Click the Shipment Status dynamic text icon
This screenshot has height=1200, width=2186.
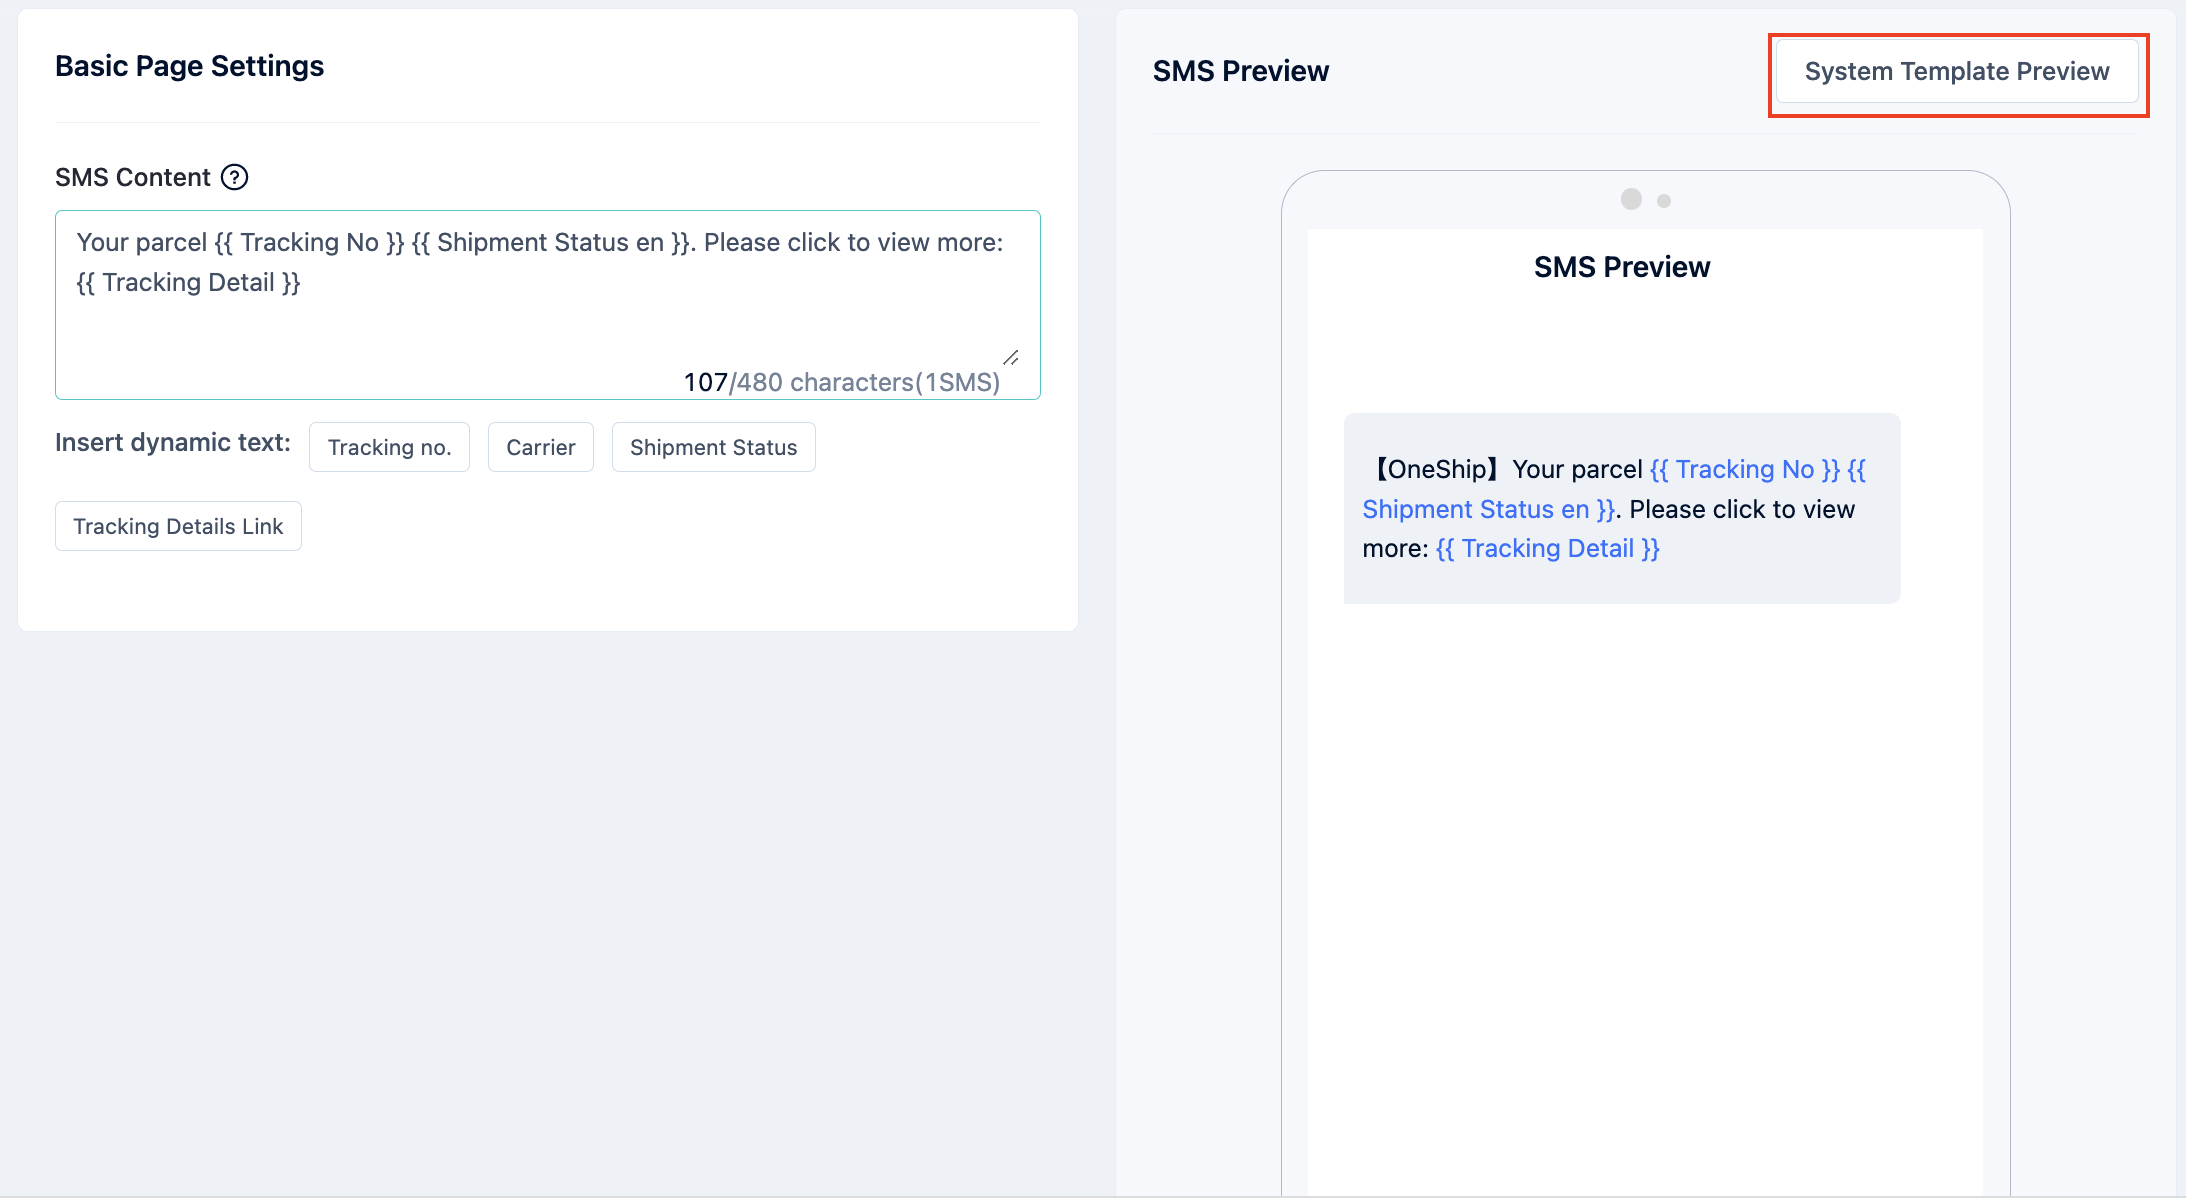click(713, 446)
